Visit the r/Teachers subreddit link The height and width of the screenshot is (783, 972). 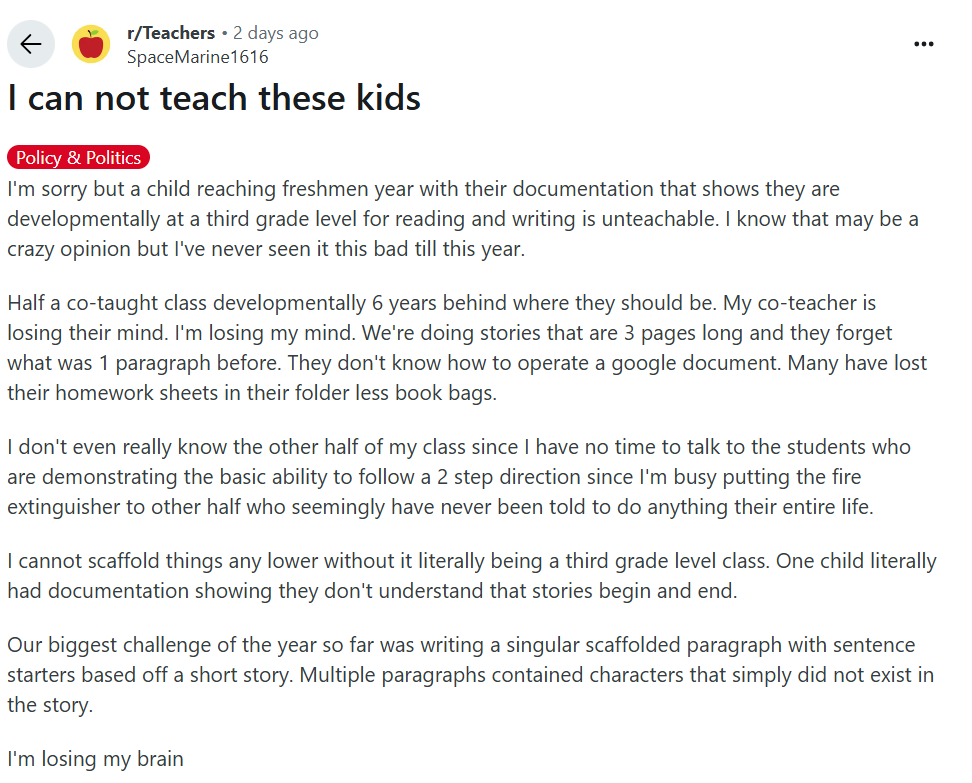coord(171,33)
